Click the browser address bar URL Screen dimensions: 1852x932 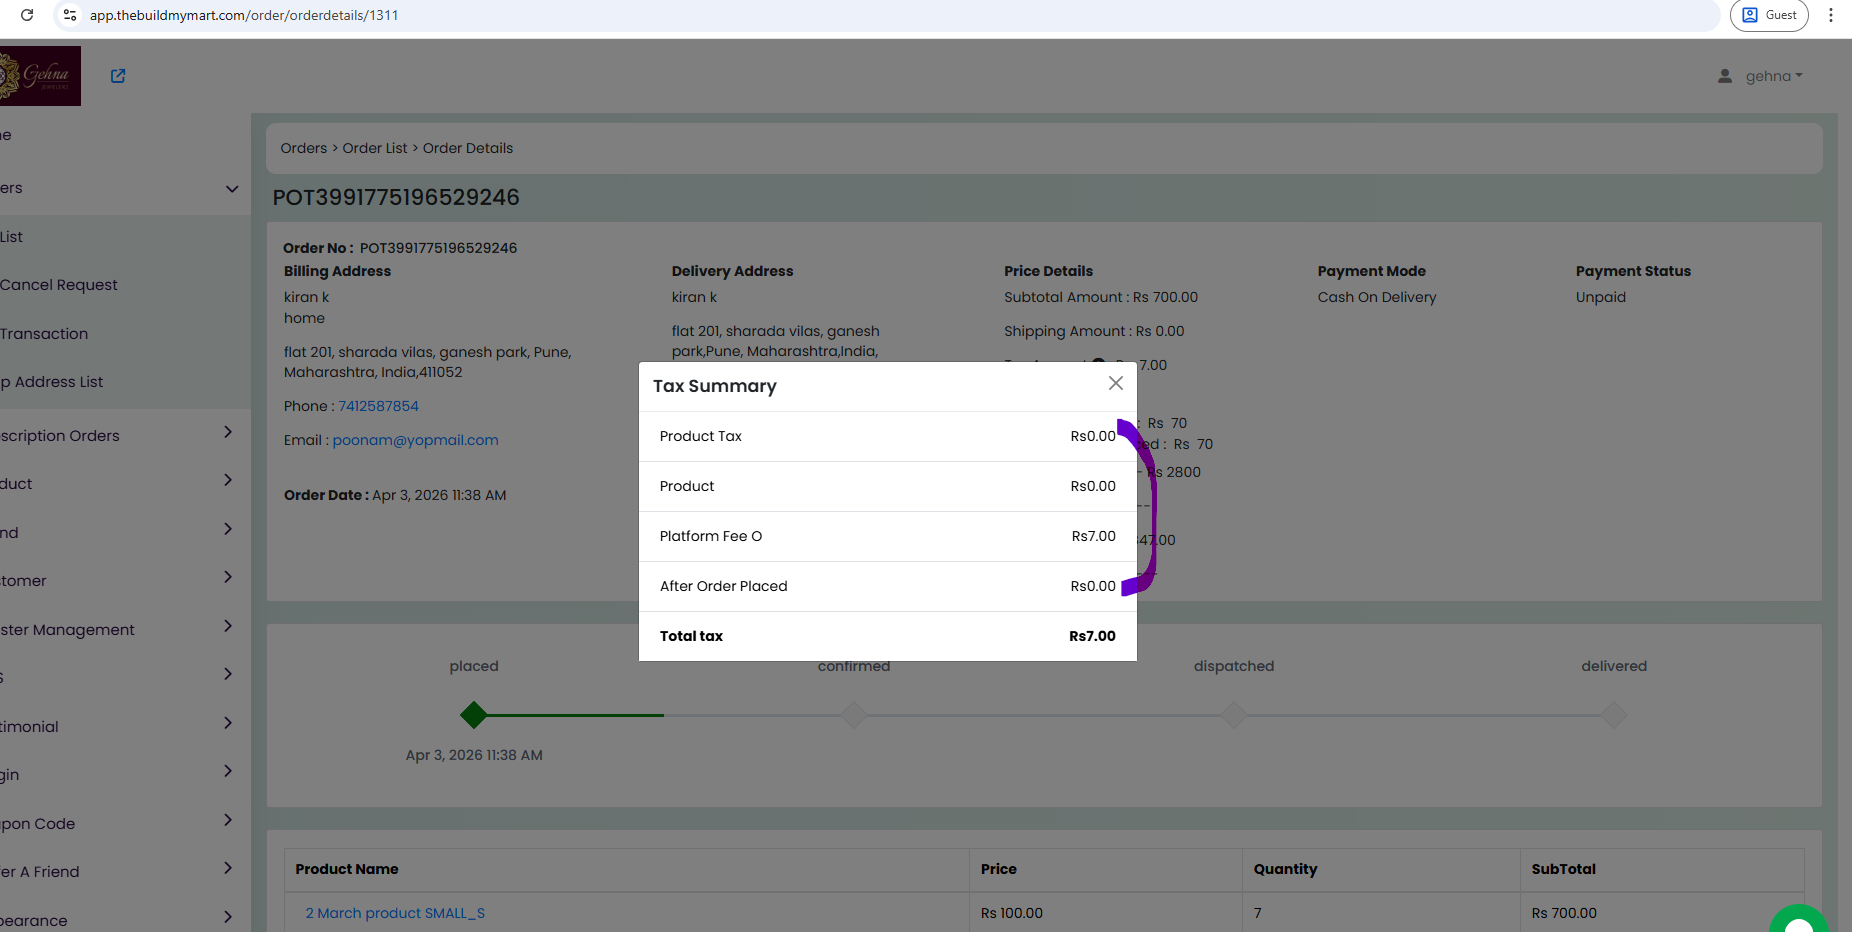click(x=244, y=15)
